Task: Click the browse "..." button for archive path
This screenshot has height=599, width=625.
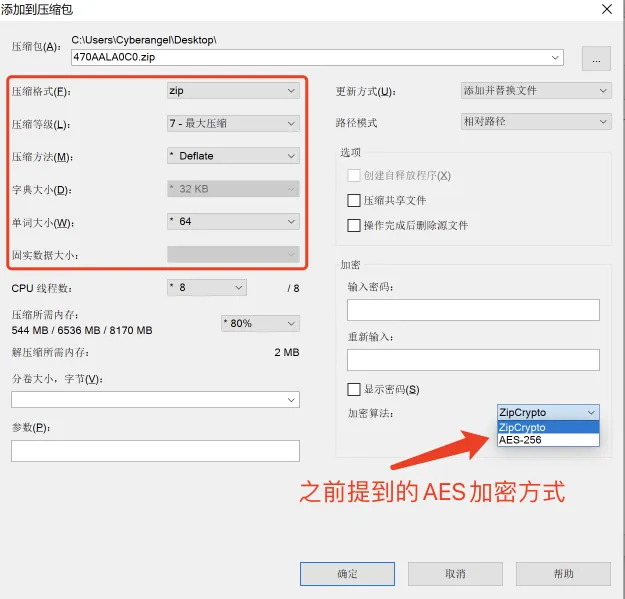Action: [x=596, y=59]
